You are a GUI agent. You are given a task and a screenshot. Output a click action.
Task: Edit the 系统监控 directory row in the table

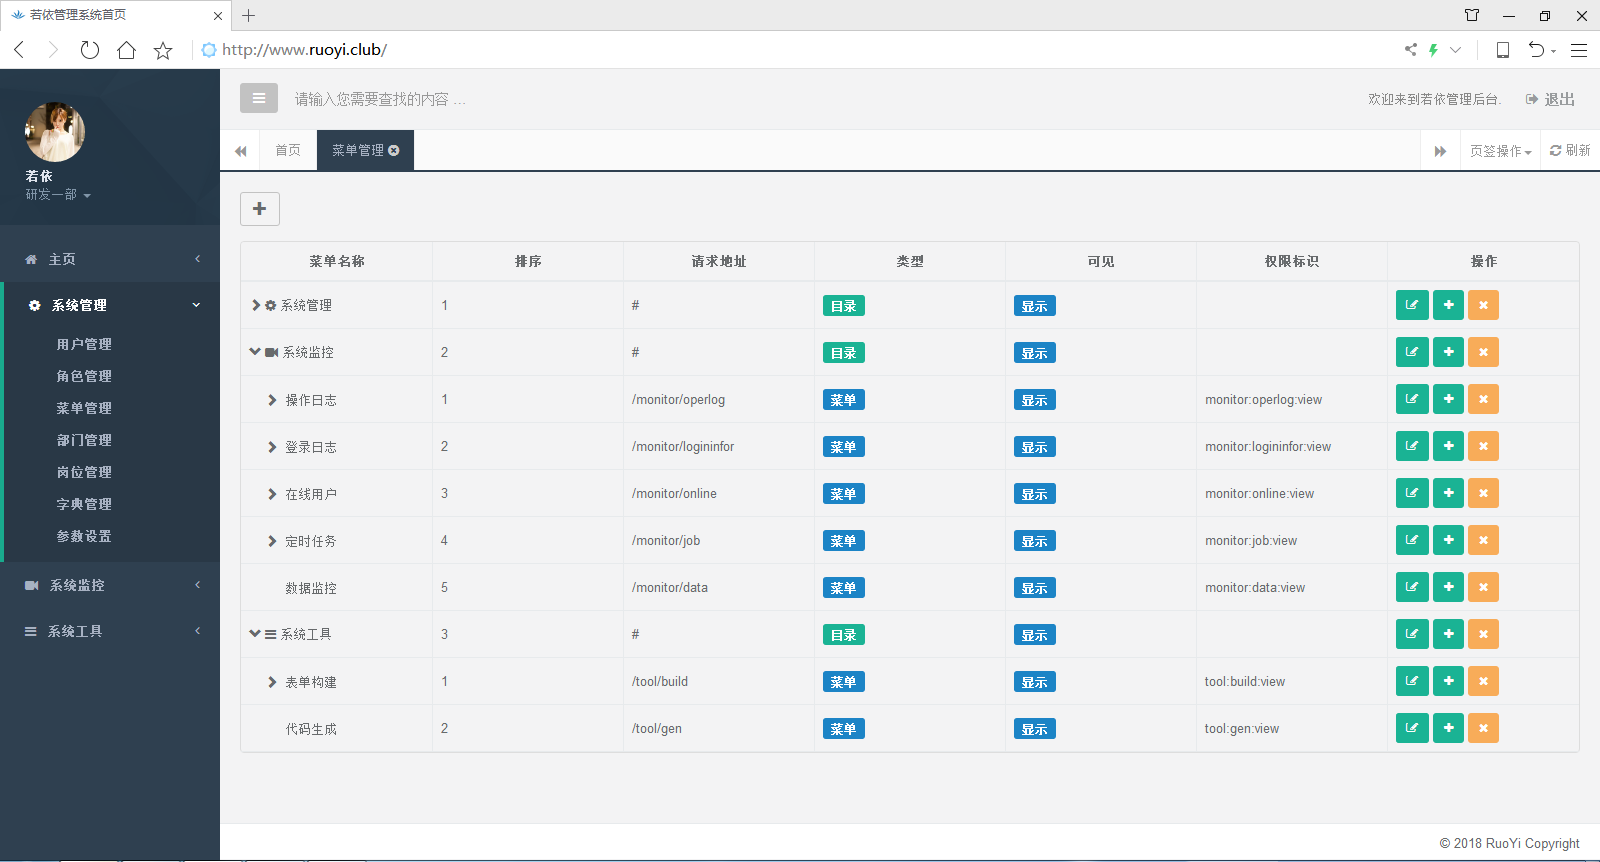(1412, 352)
